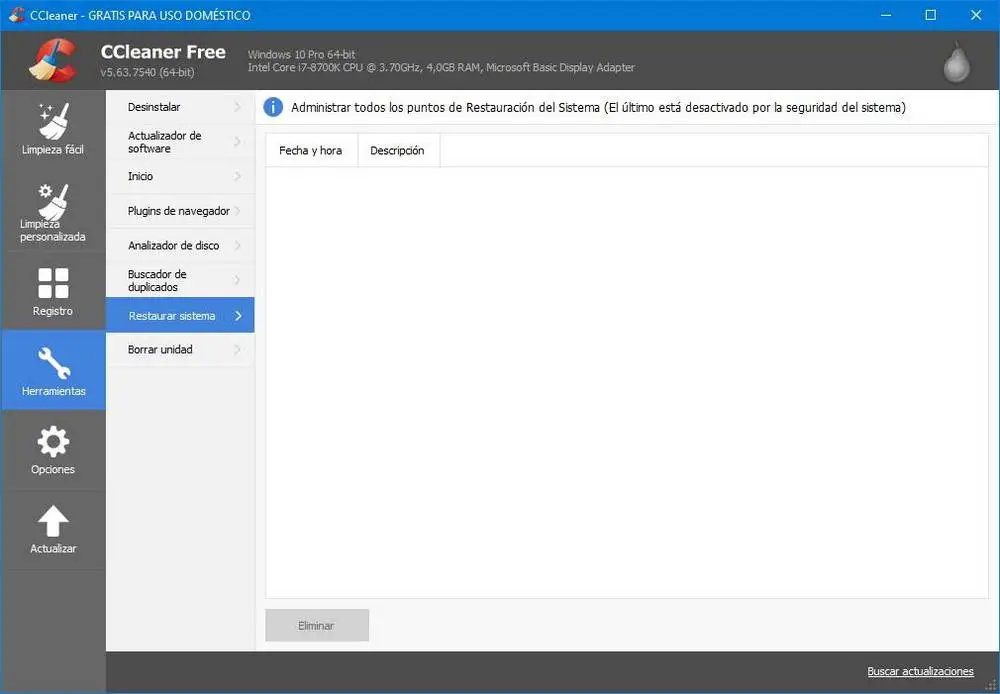
Task: Open the Opciones gear icon
Action: (53, 441)
